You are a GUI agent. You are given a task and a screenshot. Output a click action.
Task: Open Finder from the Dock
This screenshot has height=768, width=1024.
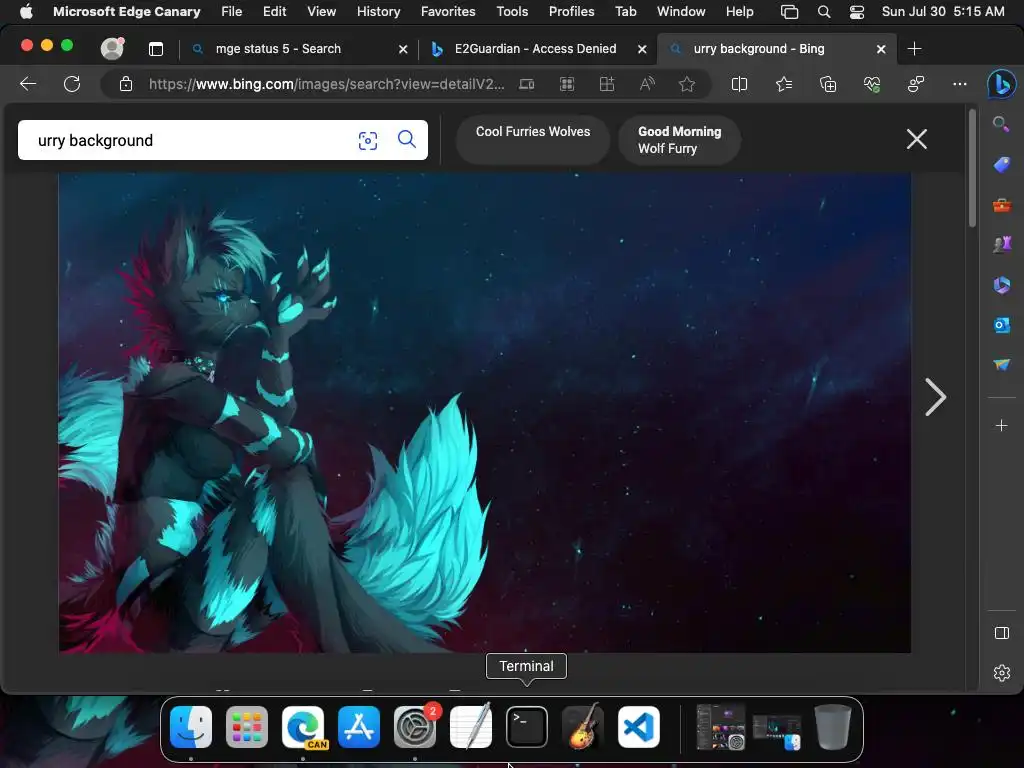pyautogui.click(x=191, y=727)
